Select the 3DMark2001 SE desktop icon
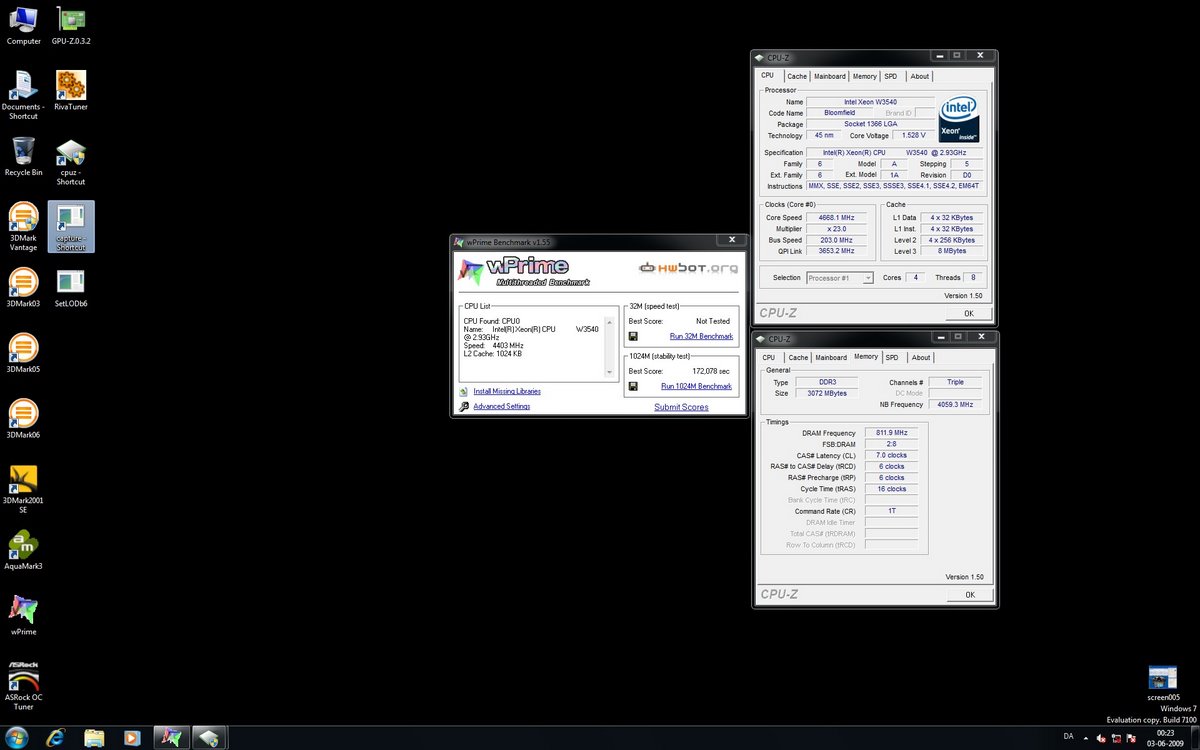The height and width of the screenshot is (750, 1200). [23, 489]
